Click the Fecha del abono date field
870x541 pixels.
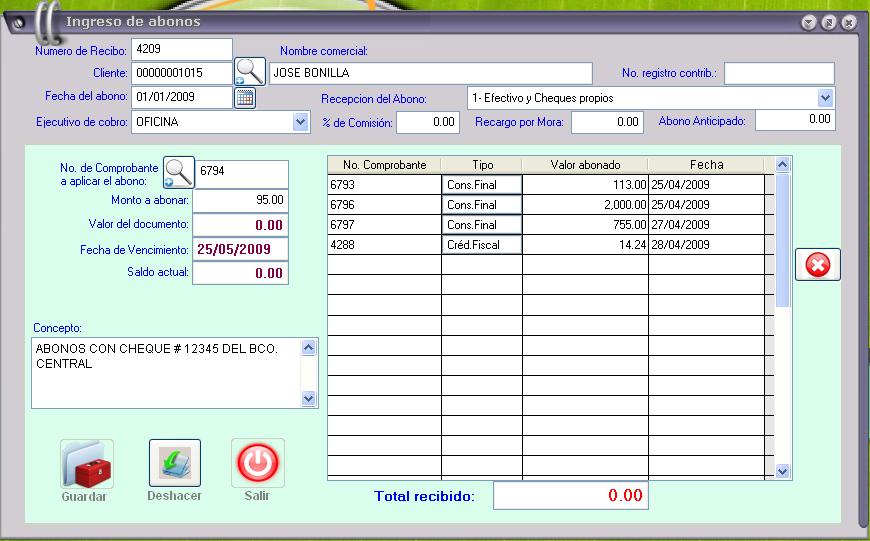pos(182,97)
